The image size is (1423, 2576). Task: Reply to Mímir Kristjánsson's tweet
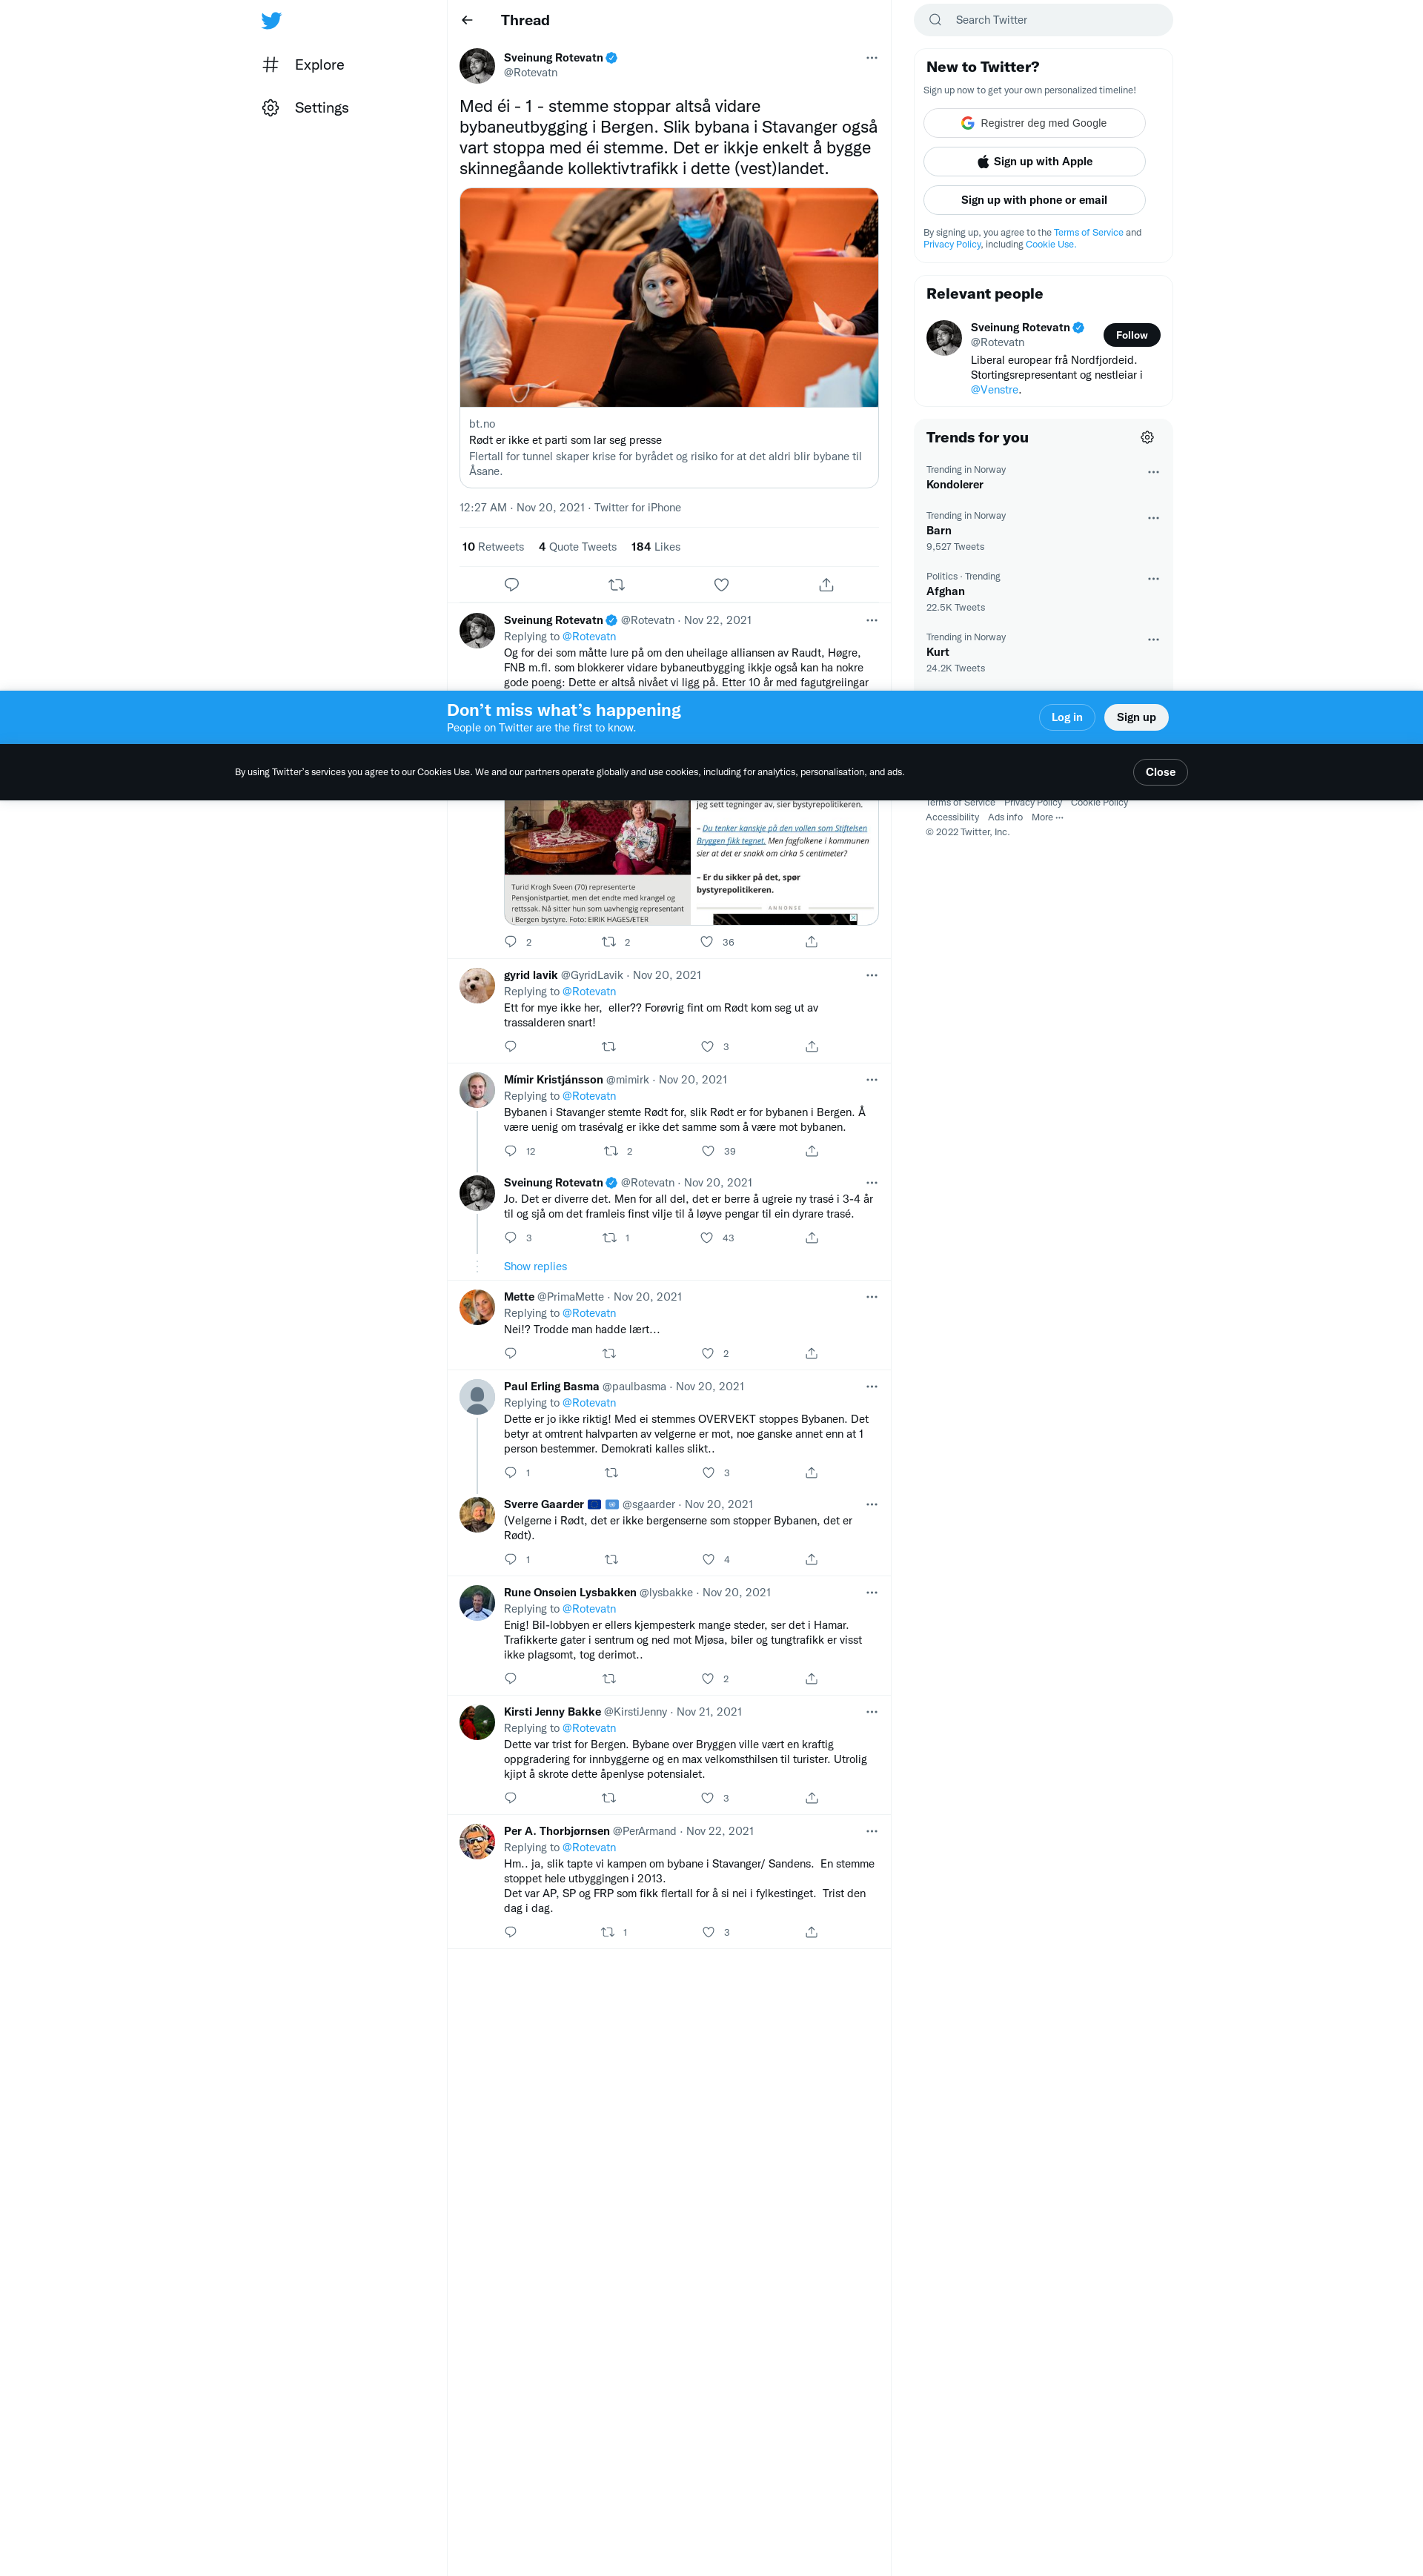(x=511, y=1151)
